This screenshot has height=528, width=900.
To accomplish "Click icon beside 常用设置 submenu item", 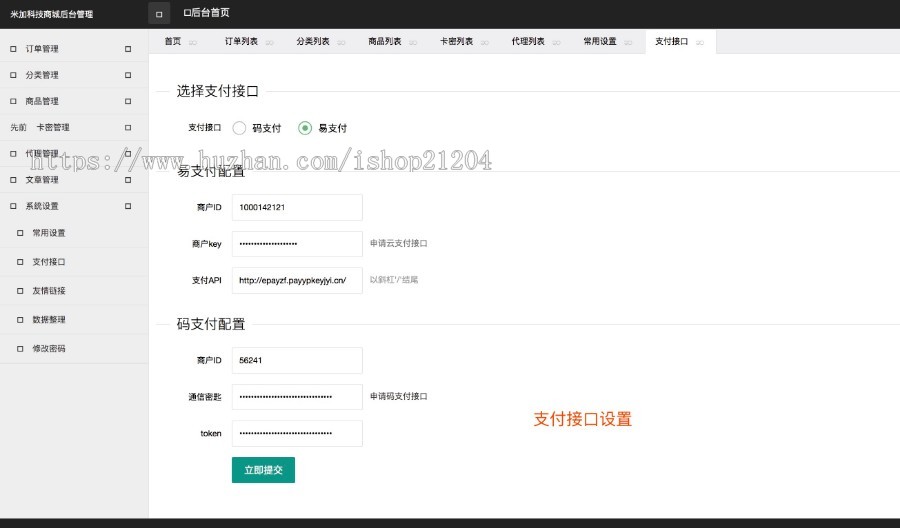I will pos(20,233).
